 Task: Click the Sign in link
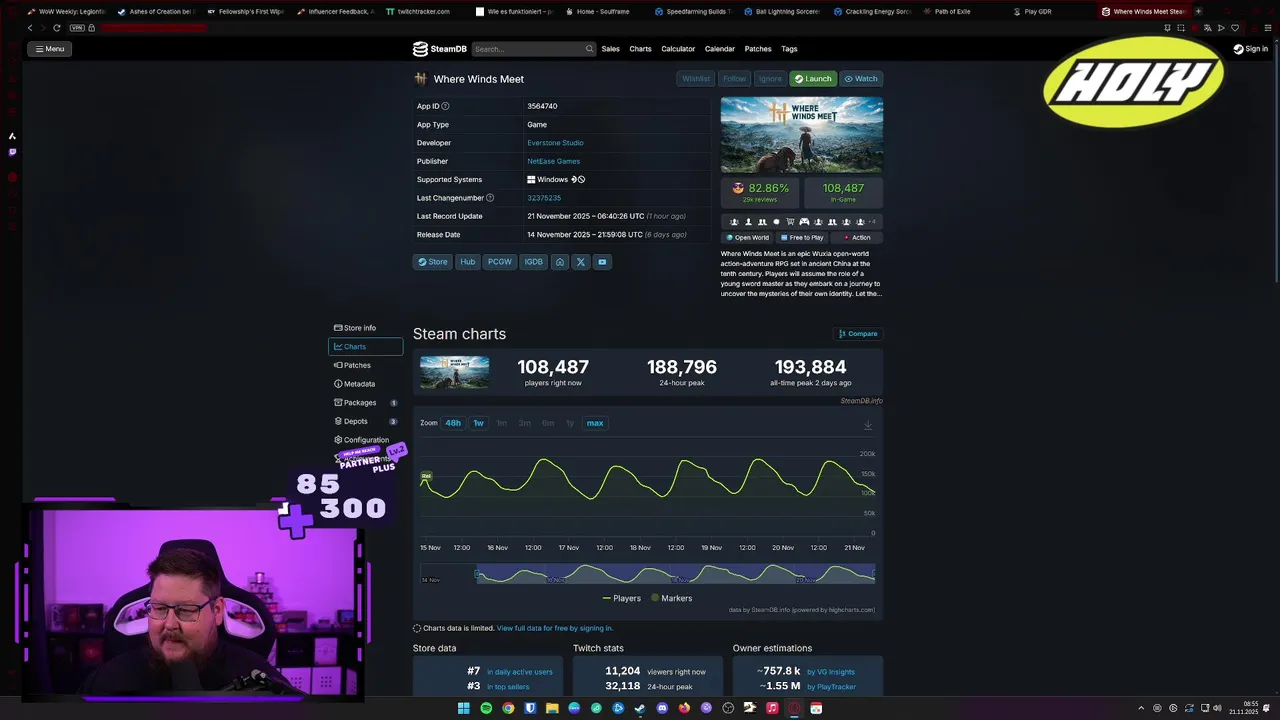1251,49
